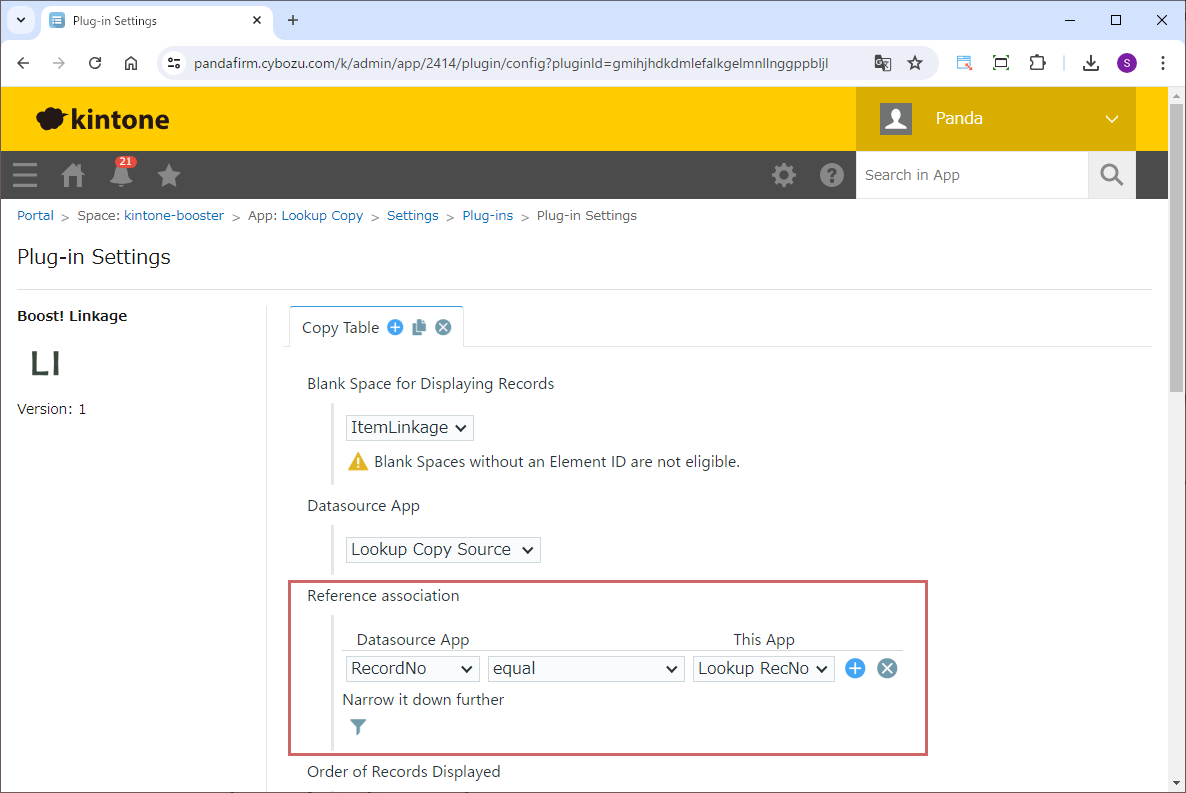Click the add tab plus icon

tap(395, 327)
